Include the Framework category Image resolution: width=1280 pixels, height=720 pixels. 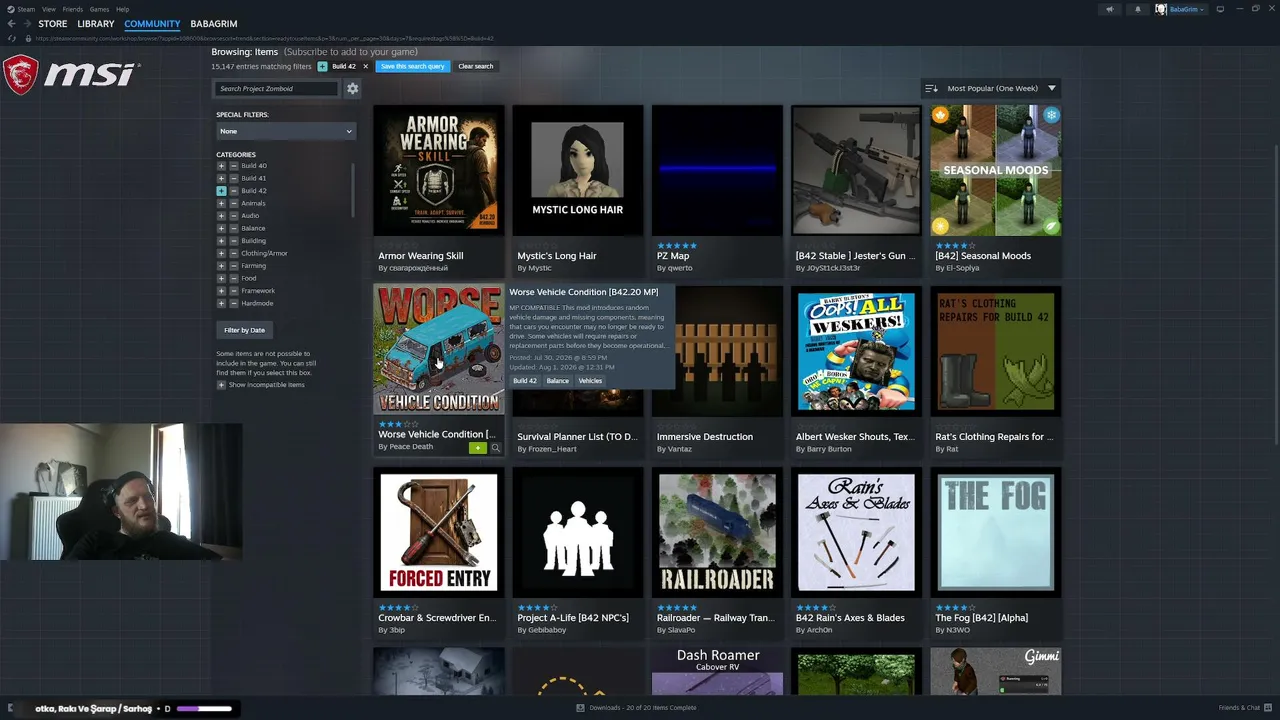coord(221,291)
